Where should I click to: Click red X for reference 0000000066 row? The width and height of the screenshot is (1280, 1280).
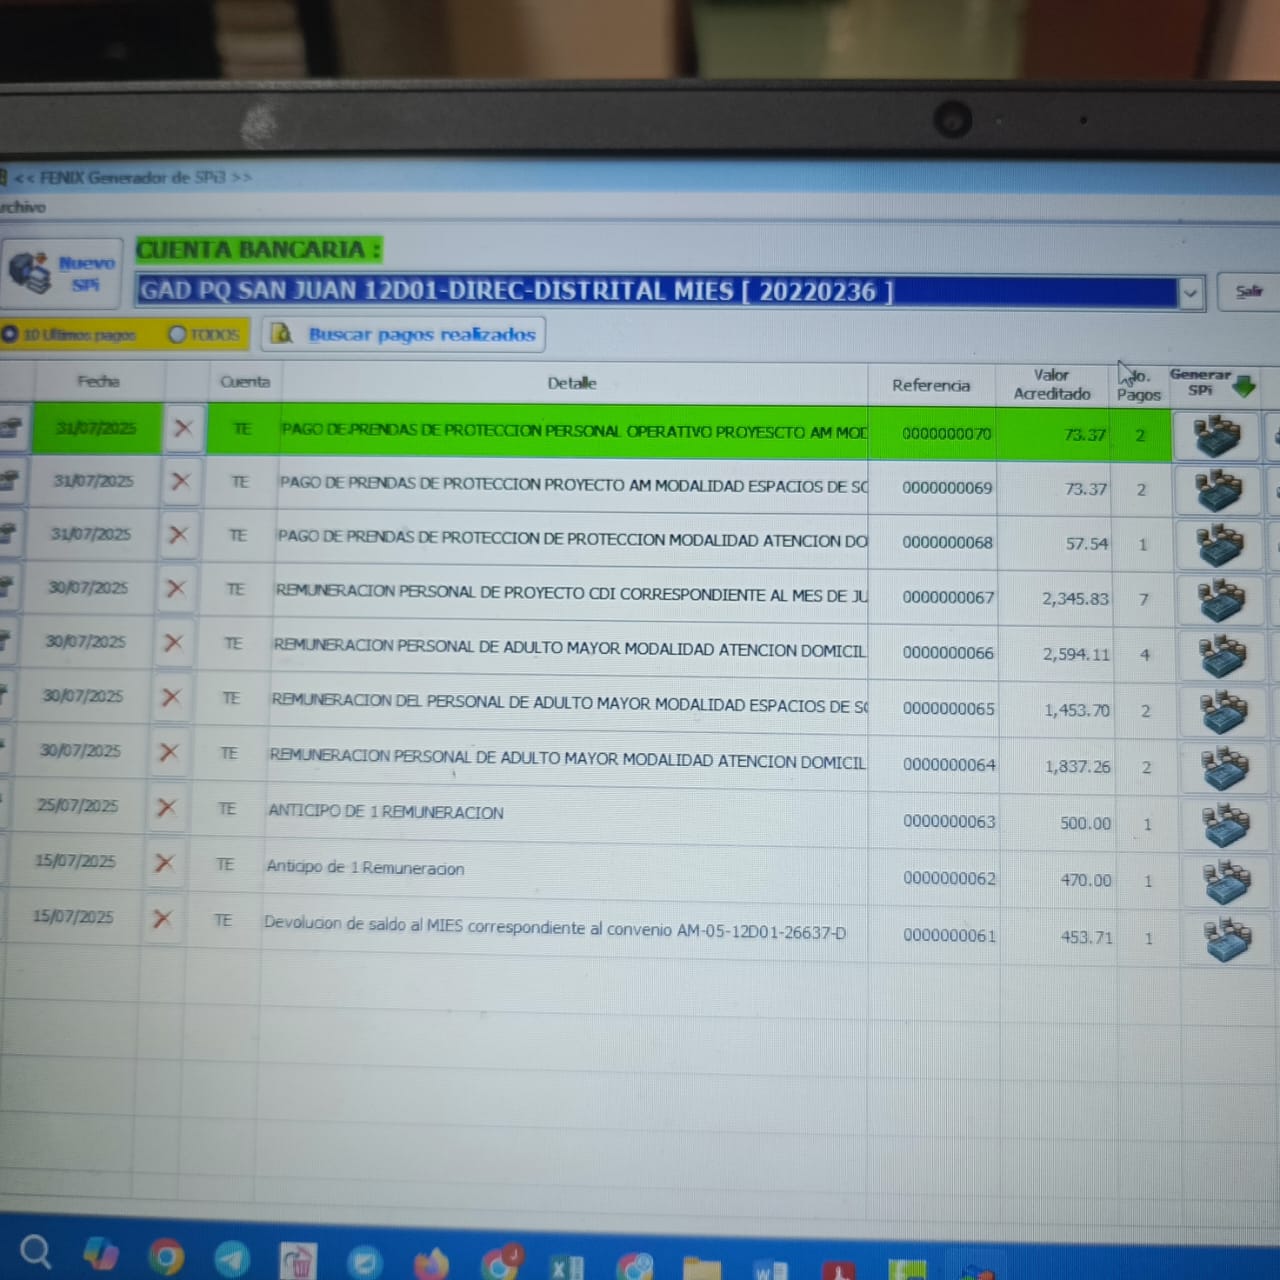tap(173, 643)
